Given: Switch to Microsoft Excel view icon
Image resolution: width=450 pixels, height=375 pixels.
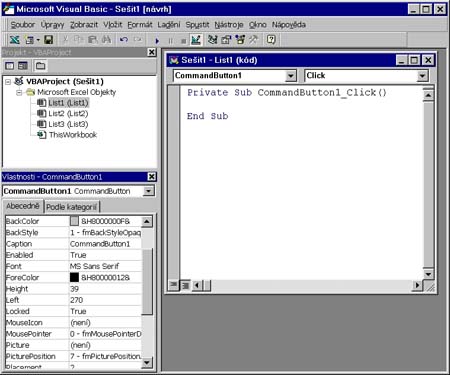Looking at the screenshot, I should [x=14, y=40].
